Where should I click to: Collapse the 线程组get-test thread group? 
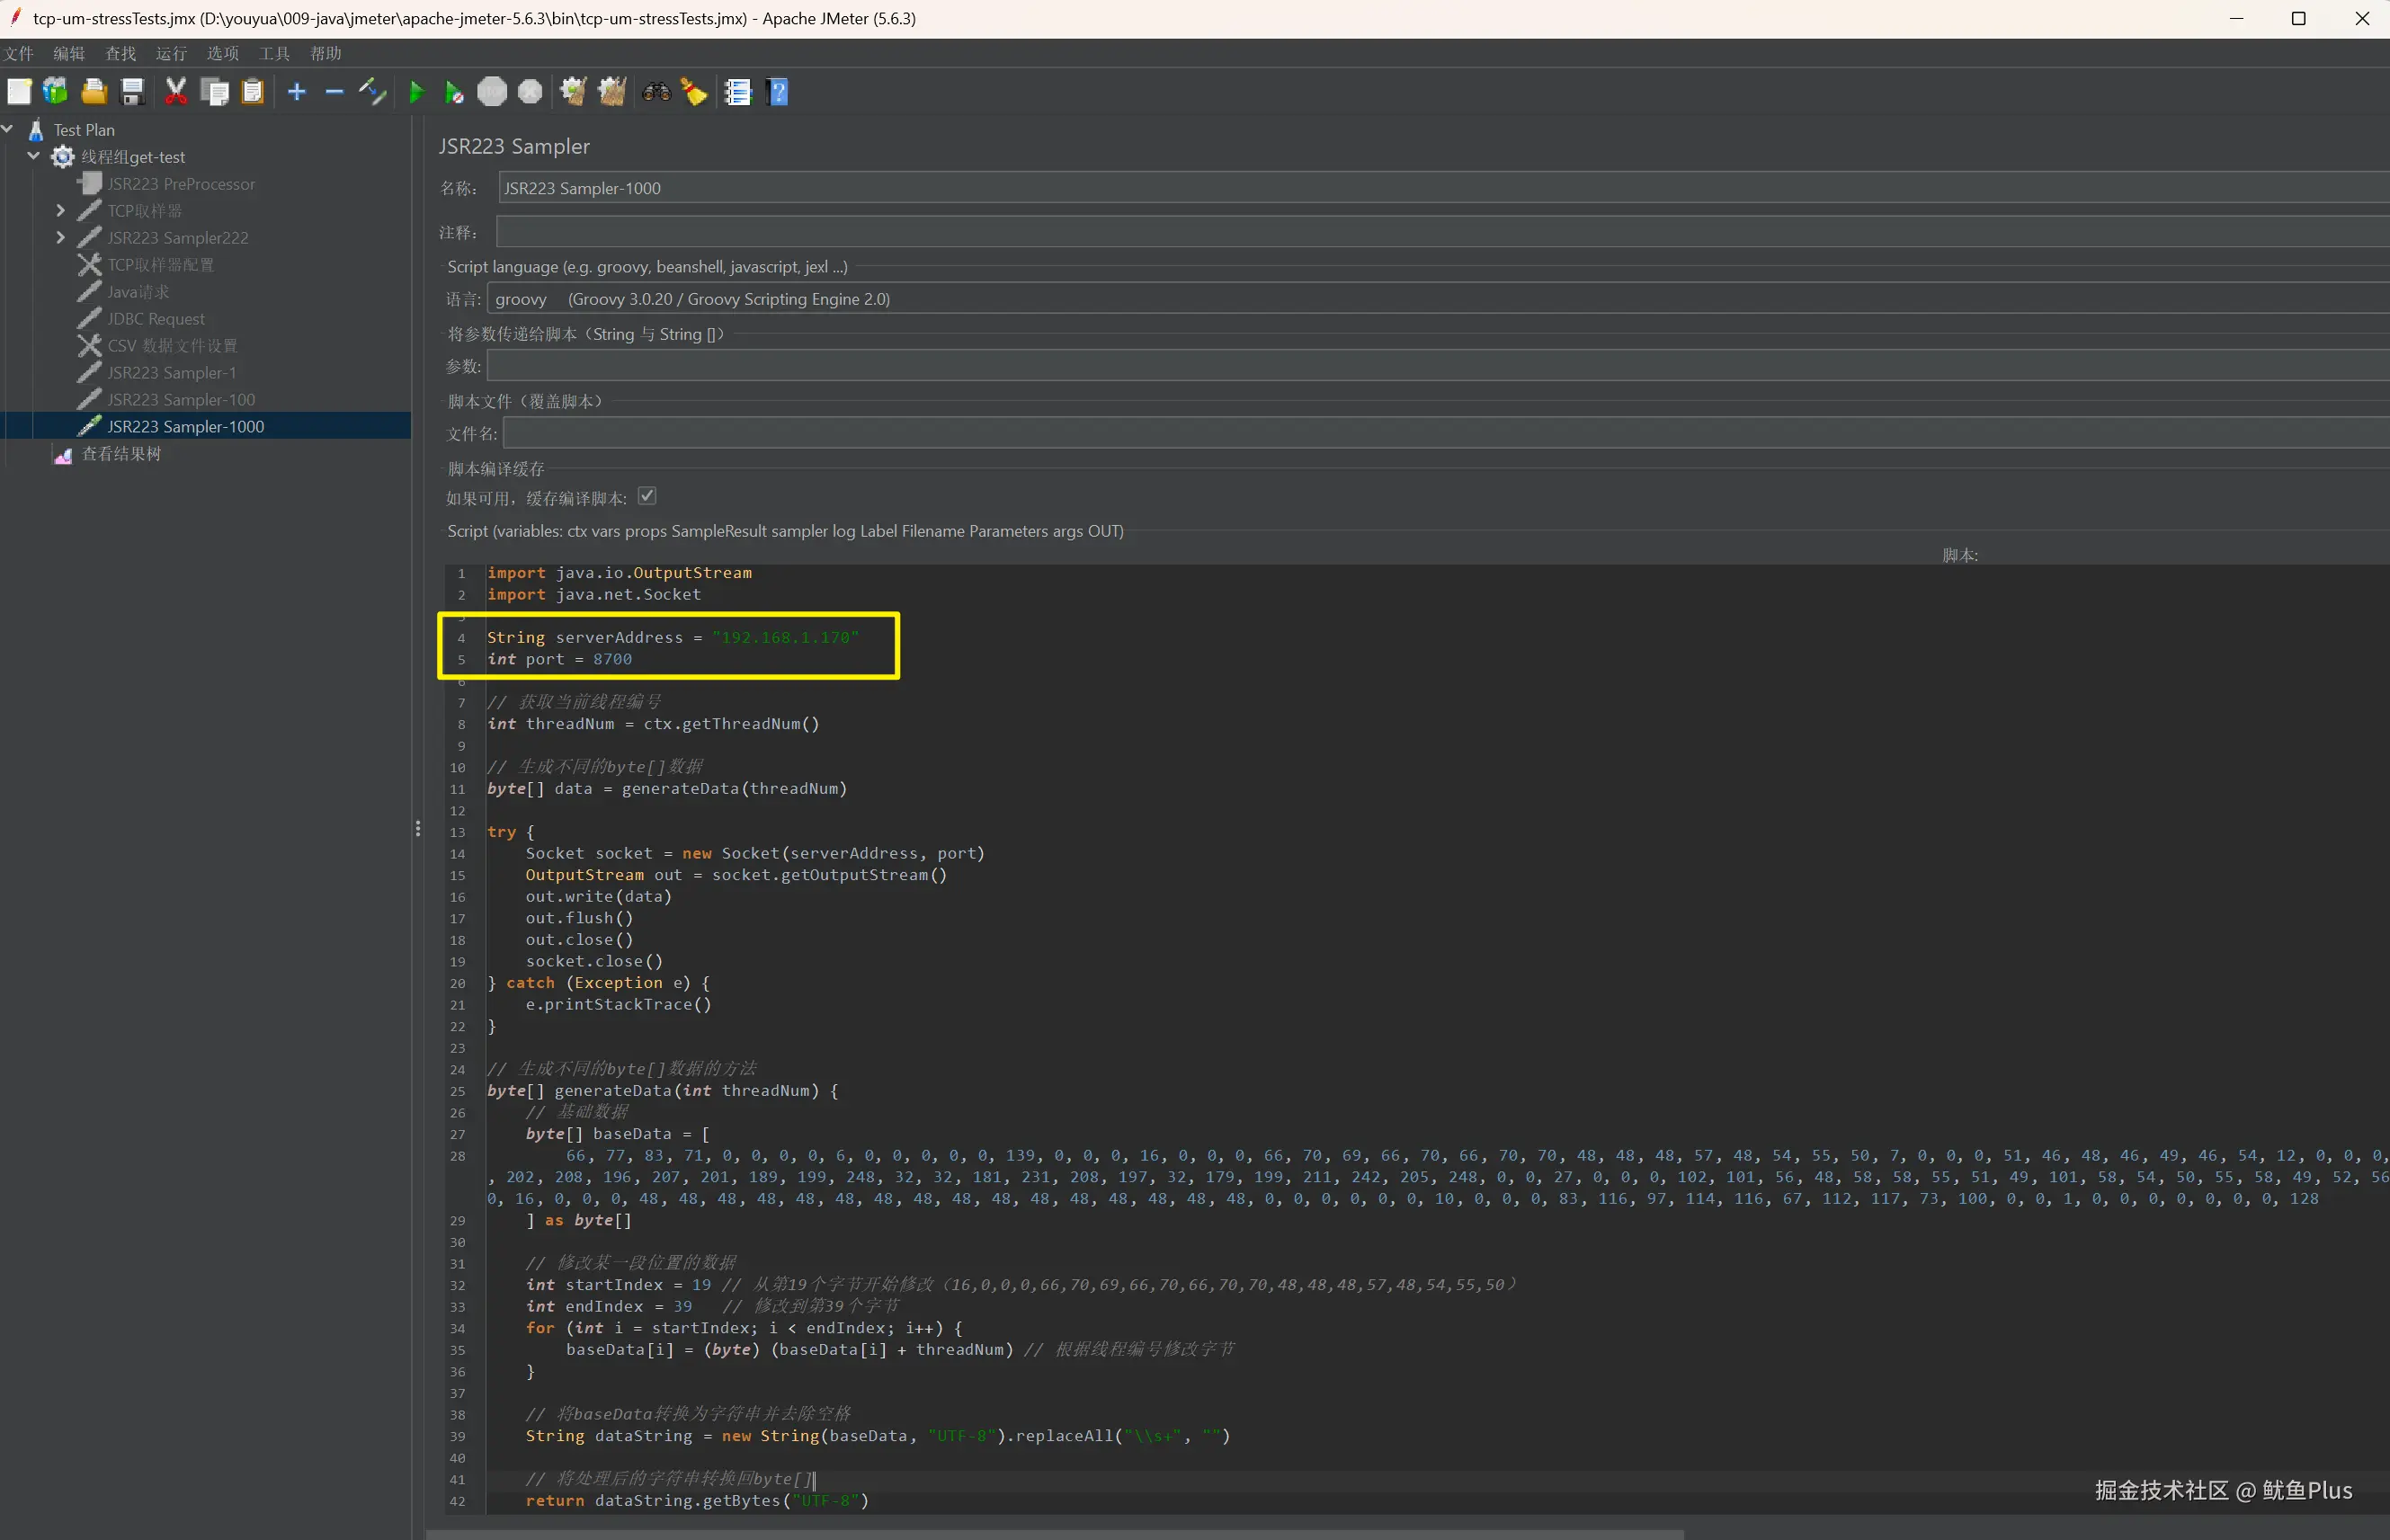point(33,157)
